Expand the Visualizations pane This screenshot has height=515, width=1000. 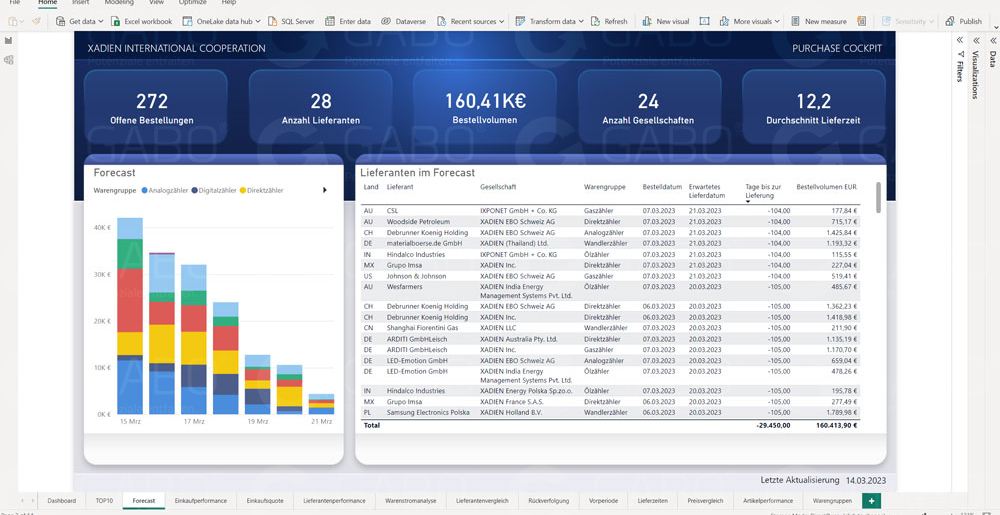coord(976,40)
